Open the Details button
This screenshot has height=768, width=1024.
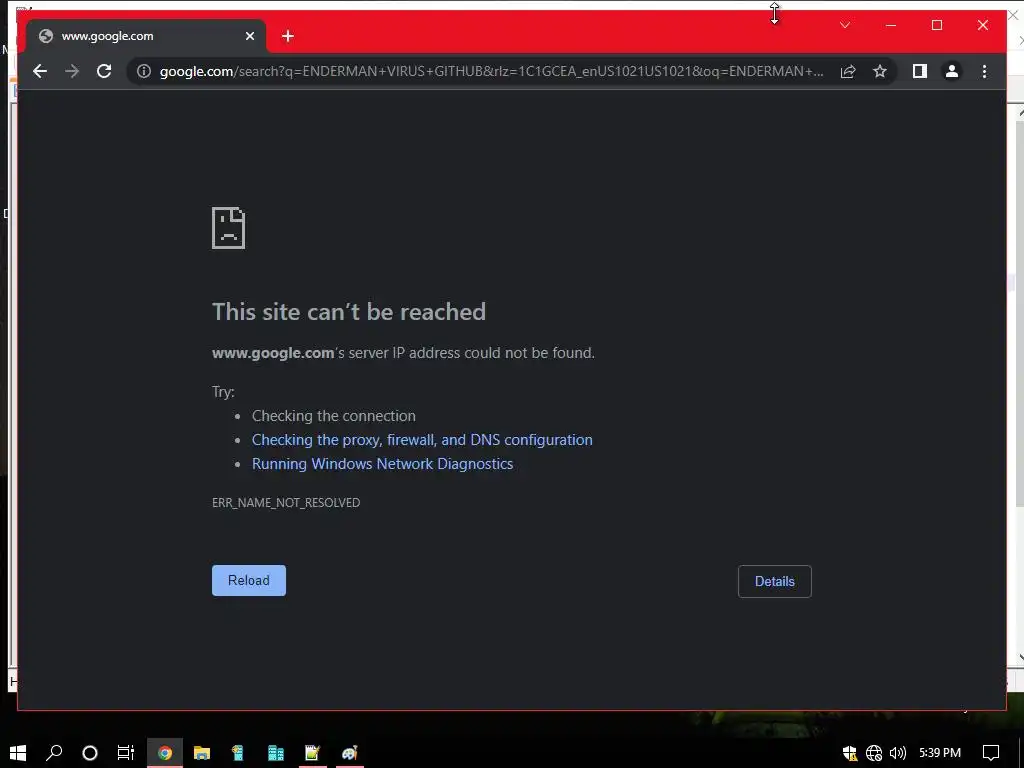(775, 581)
